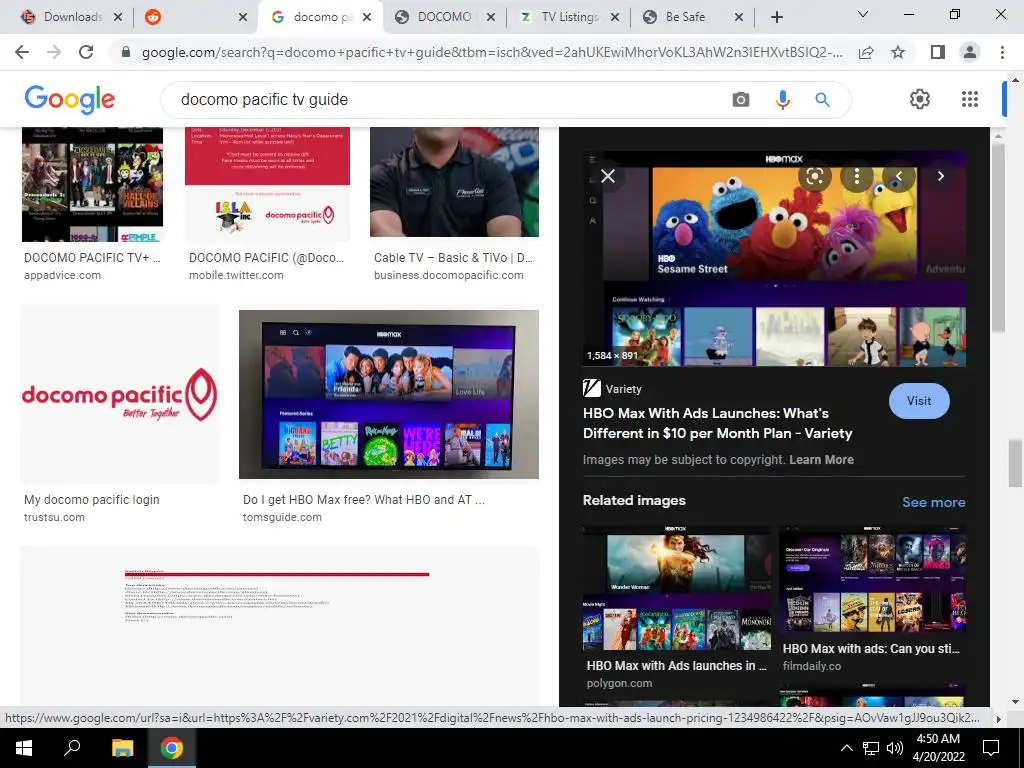This screenshot has height=768, width=1024.
Task: Reload the current page
Action: pyautogui.click(x=86, y=52)
